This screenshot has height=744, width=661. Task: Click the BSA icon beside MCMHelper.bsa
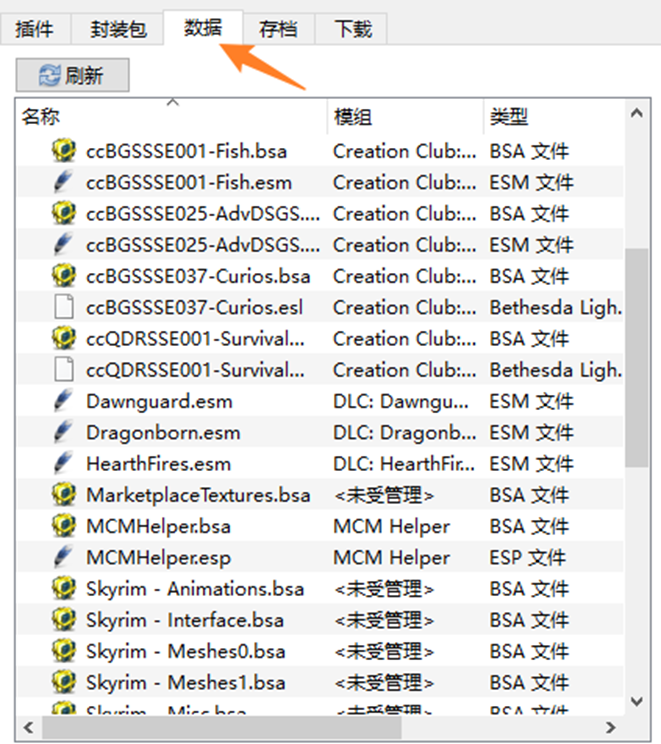64,526
